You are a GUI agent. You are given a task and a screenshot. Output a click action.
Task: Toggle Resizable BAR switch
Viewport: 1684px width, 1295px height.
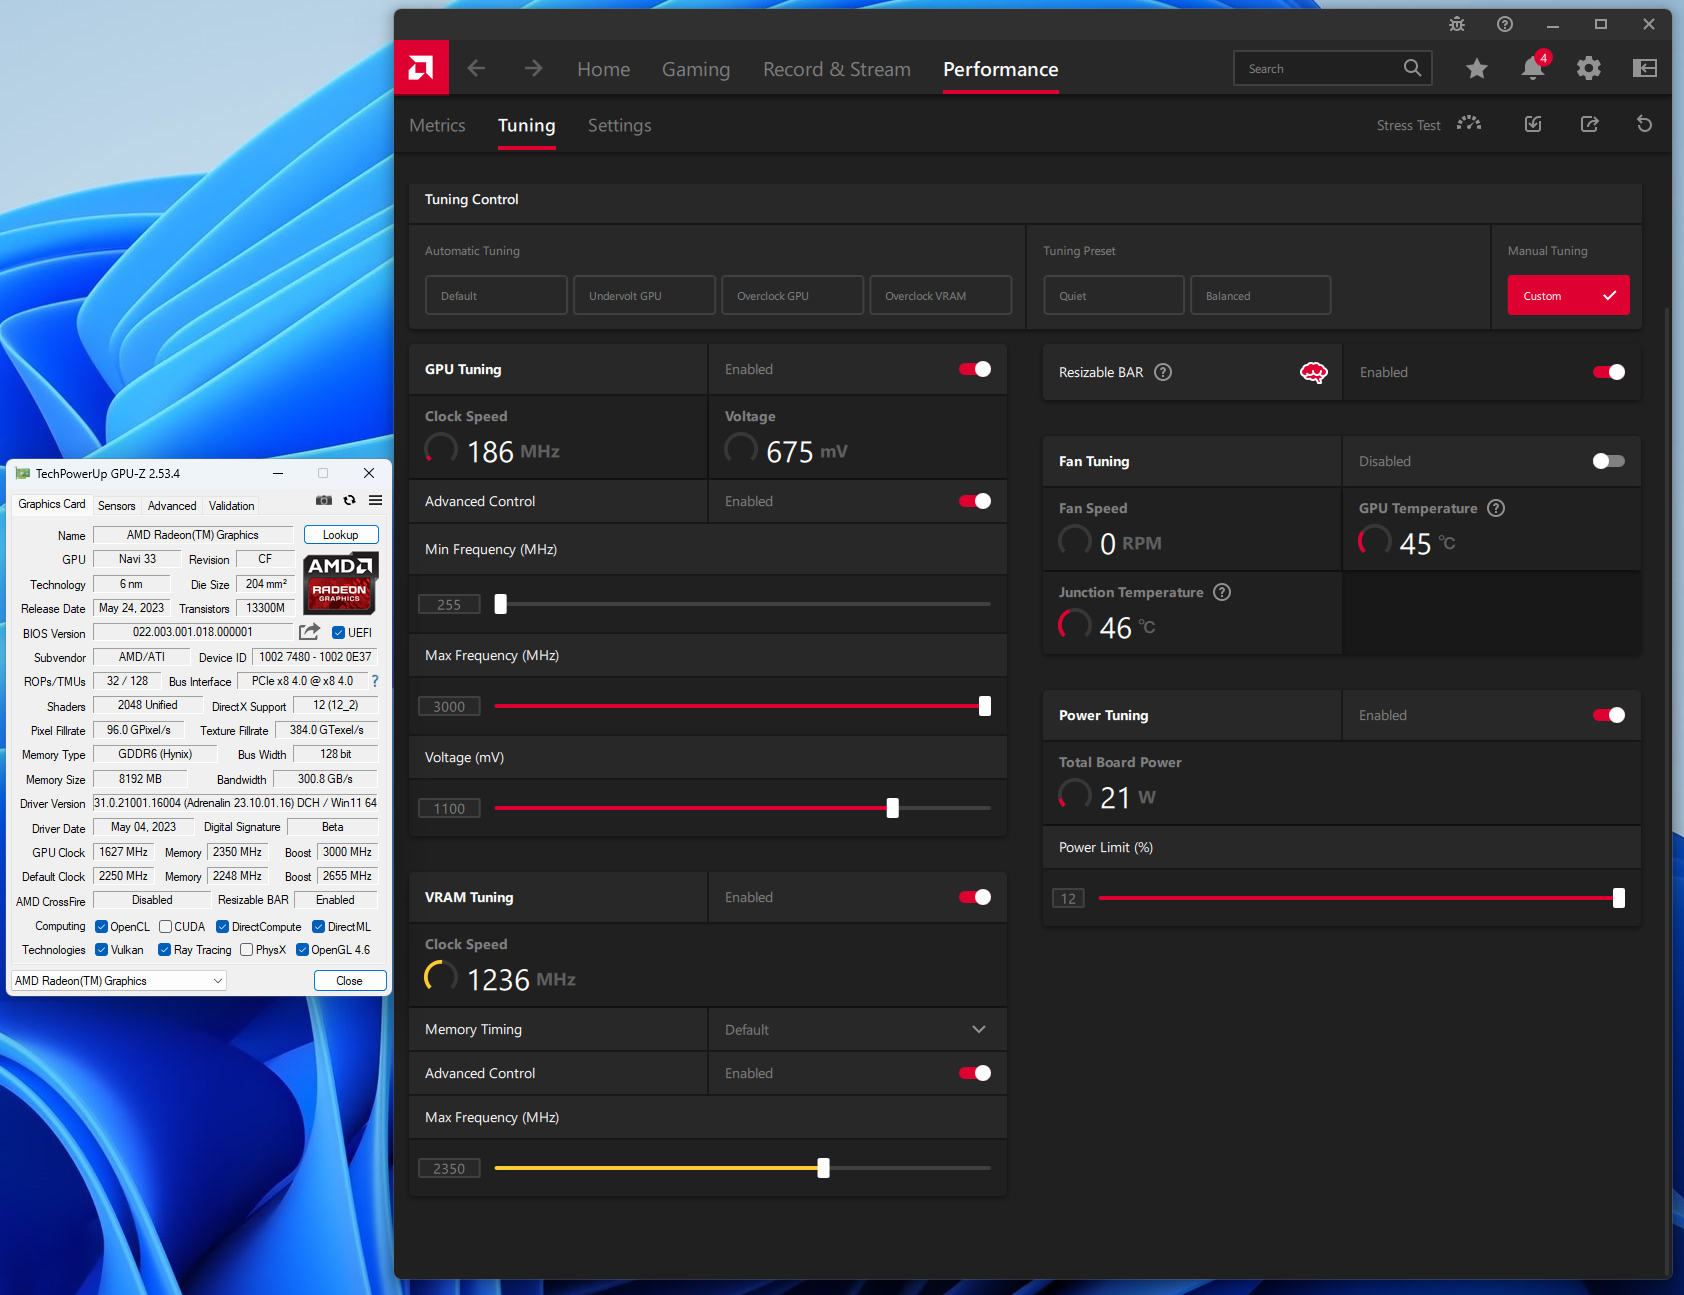pyautogui.click(x=1609, y=372)
